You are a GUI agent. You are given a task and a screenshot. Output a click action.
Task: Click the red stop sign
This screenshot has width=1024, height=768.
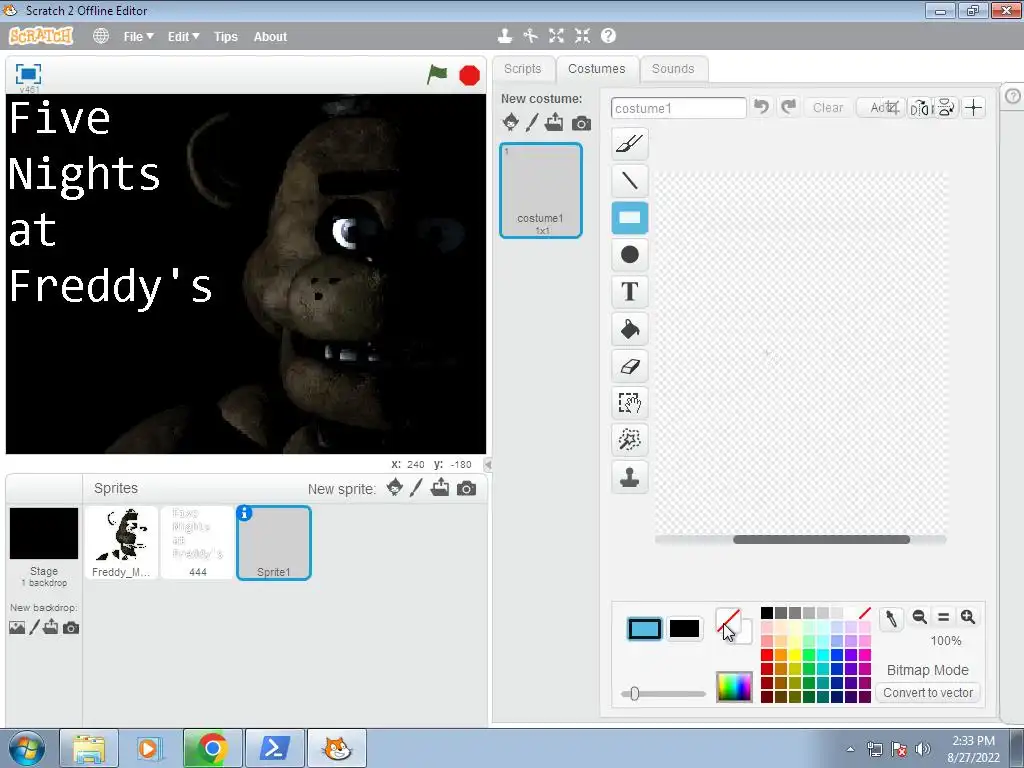[x=470, y=75]
